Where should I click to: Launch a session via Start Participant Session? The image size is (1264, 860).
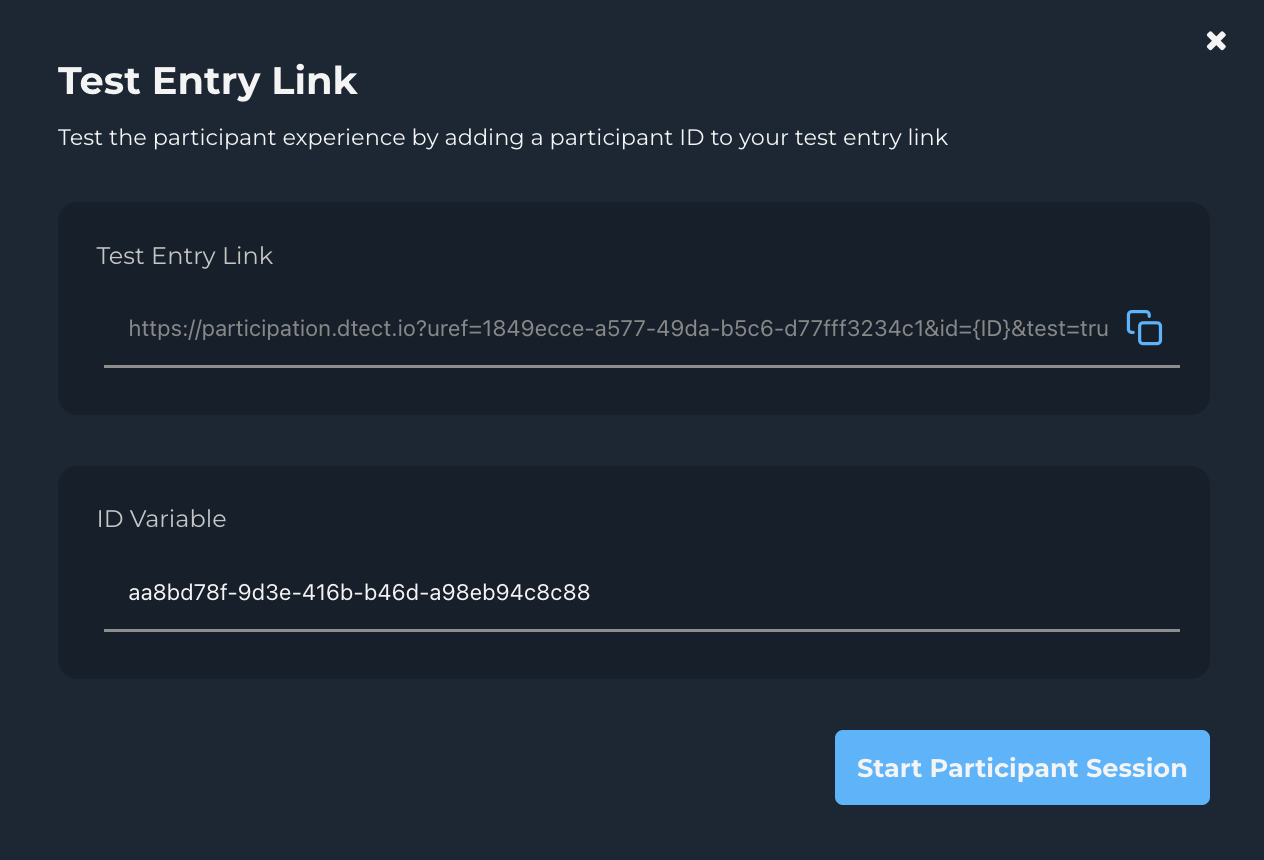[x=1021, y=767]
